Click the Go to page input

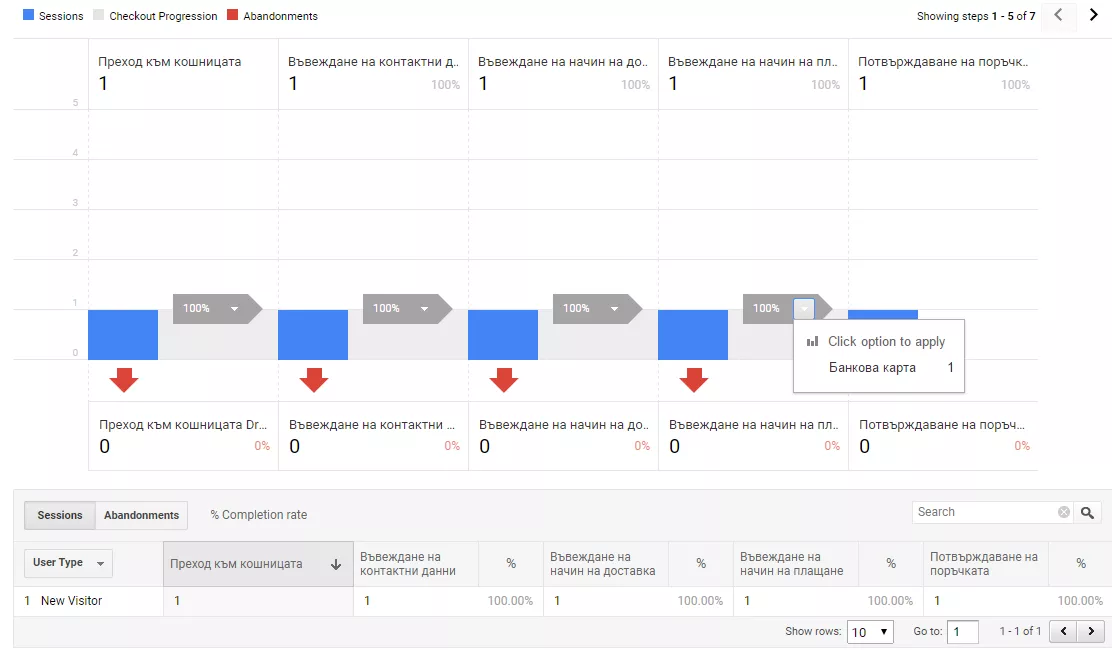click(x=962, y=632)
